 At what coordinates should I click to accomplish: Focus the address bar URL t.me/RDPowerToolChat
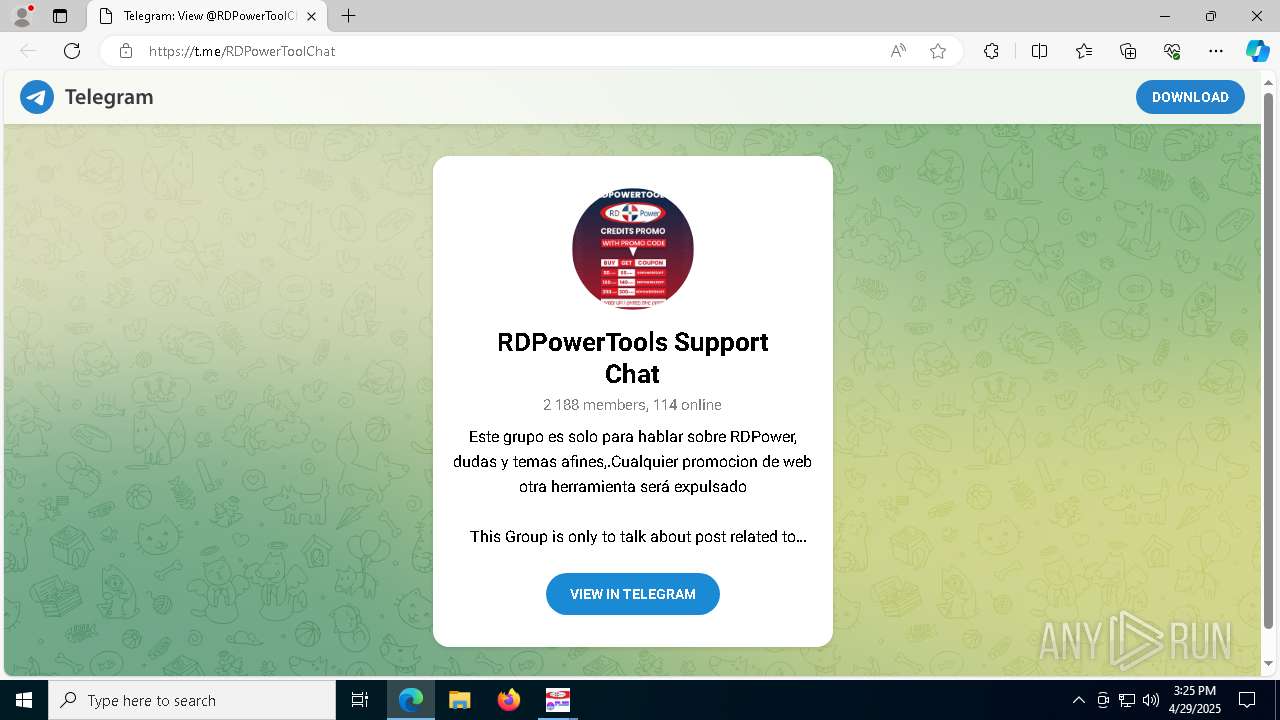242,51
